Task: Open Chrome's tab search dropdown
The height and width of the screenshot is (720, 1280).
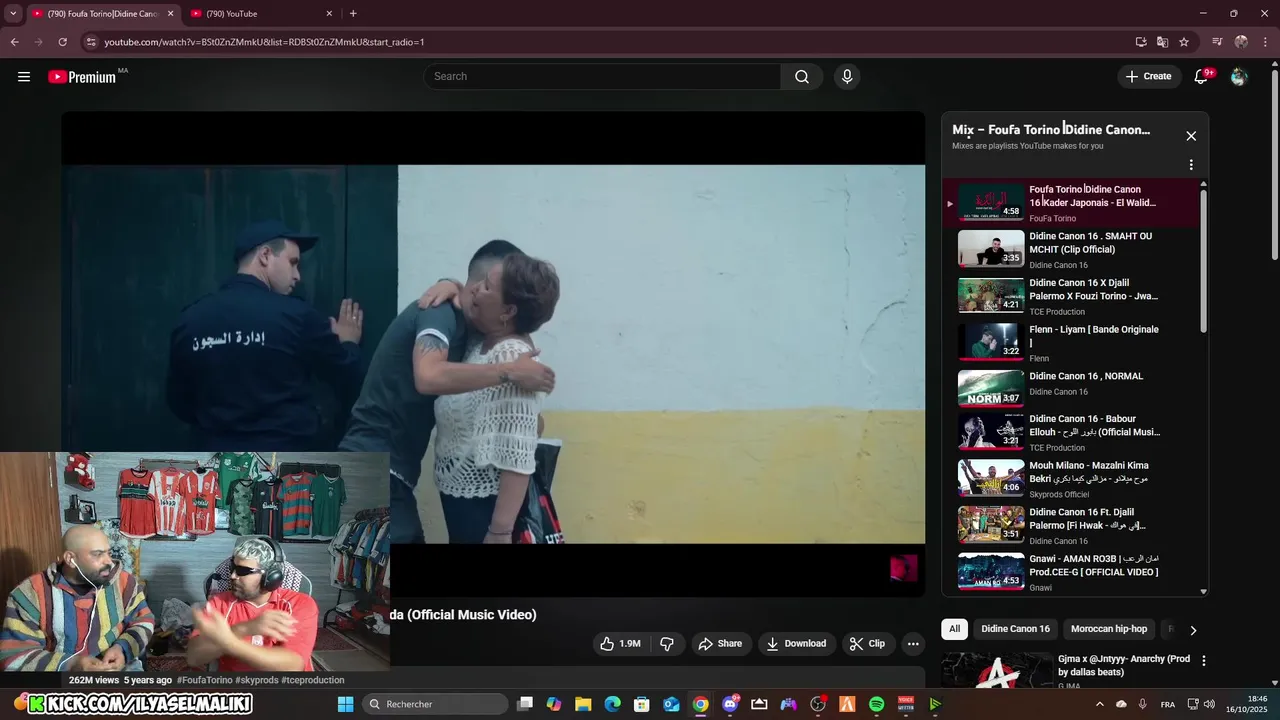Action: click(x=13, y=13)
